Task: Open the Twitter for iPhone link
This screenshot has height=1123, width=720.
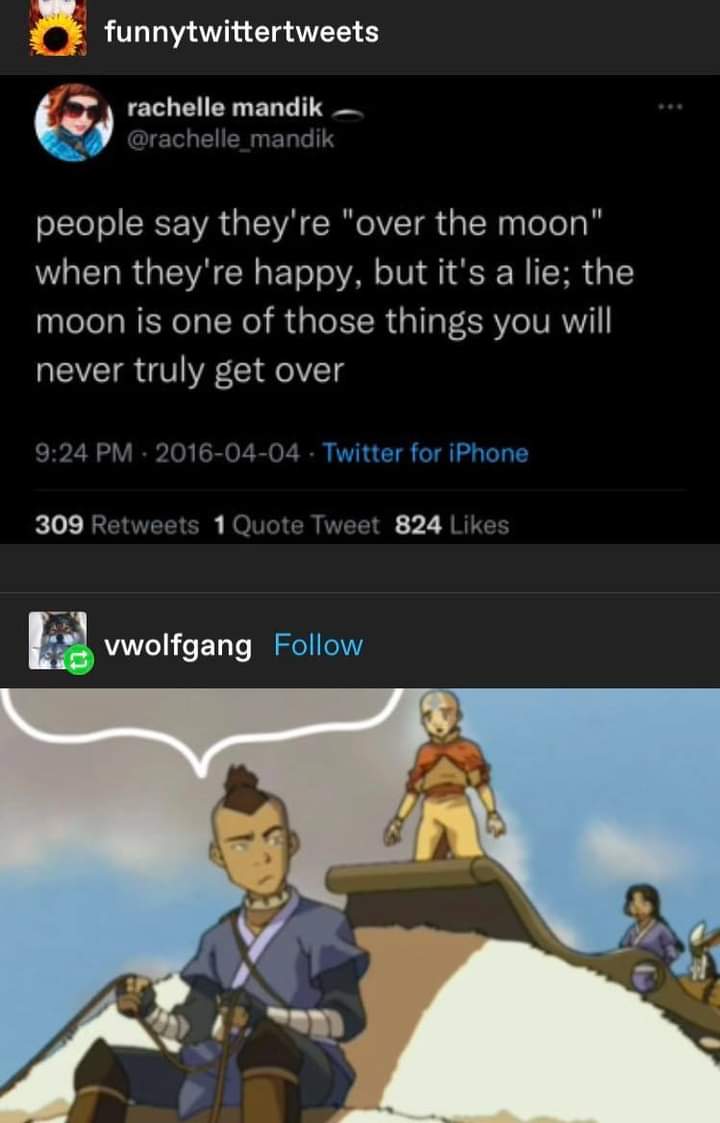Action: click(x=426, y=453)
